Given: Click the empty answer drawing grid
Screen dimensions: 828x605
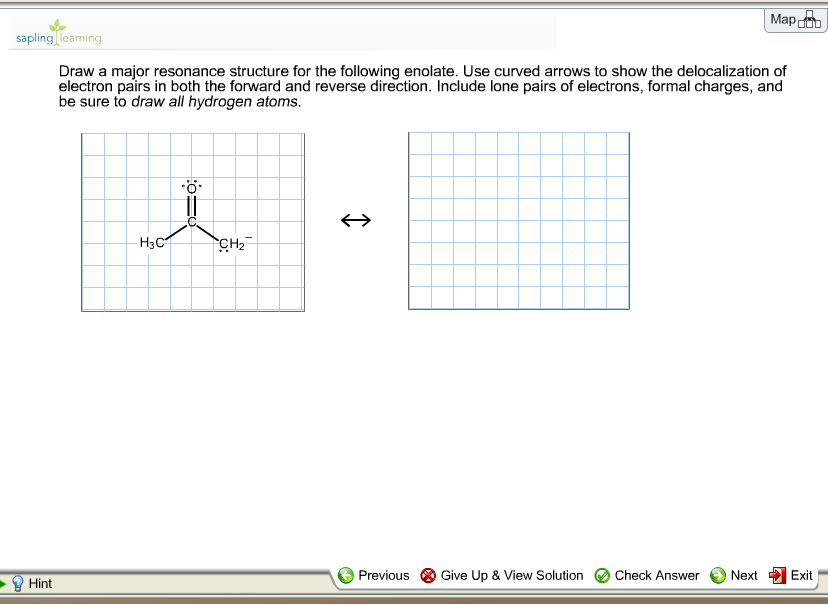Looking at the screenshot, I should coord(518,220).
